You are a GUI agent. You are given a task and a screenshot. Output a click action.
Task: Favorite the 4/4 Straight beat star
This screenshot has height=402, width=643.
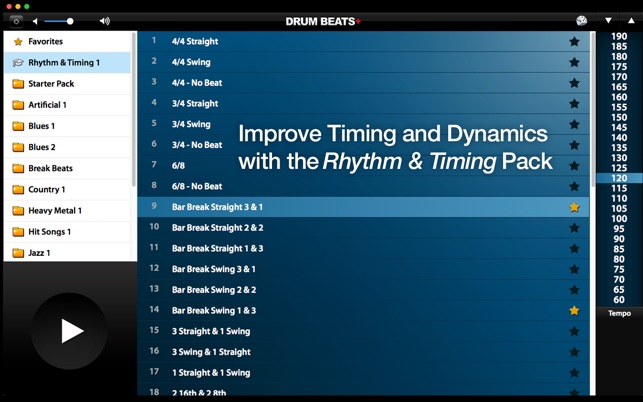[x=574, y=41]
